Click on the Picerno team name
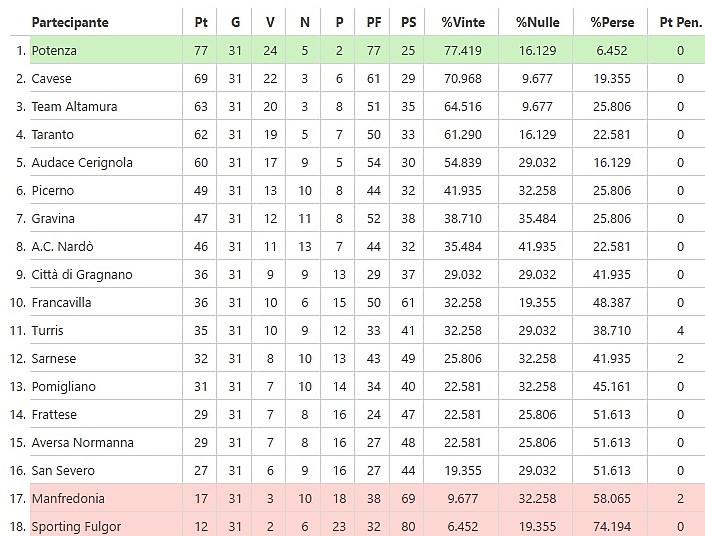 [x=53, y=191]
